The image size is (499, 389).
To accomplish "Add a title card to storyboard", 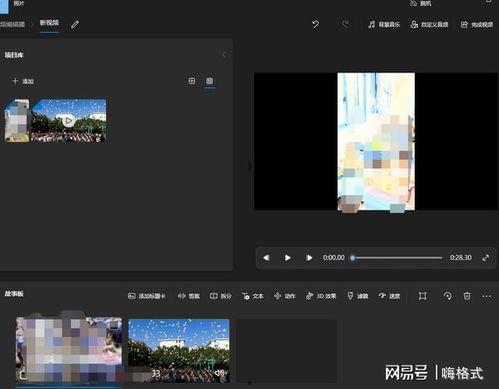I will coord(147,296).
